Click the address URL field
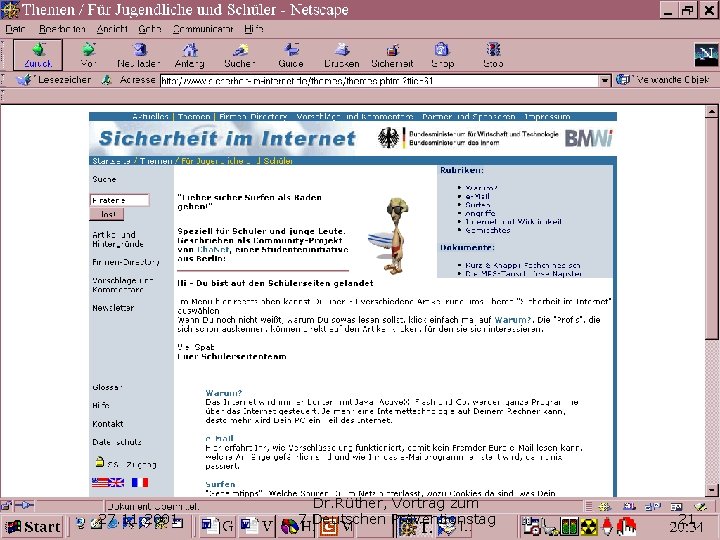The width and height of the screenshot is (720, 540). (x=380, y=81)
